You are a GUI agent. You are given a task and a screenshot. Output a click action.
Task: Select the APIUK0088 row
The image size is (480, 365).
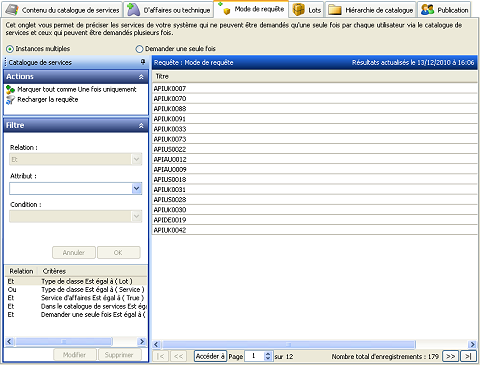[x=315, y=109]
